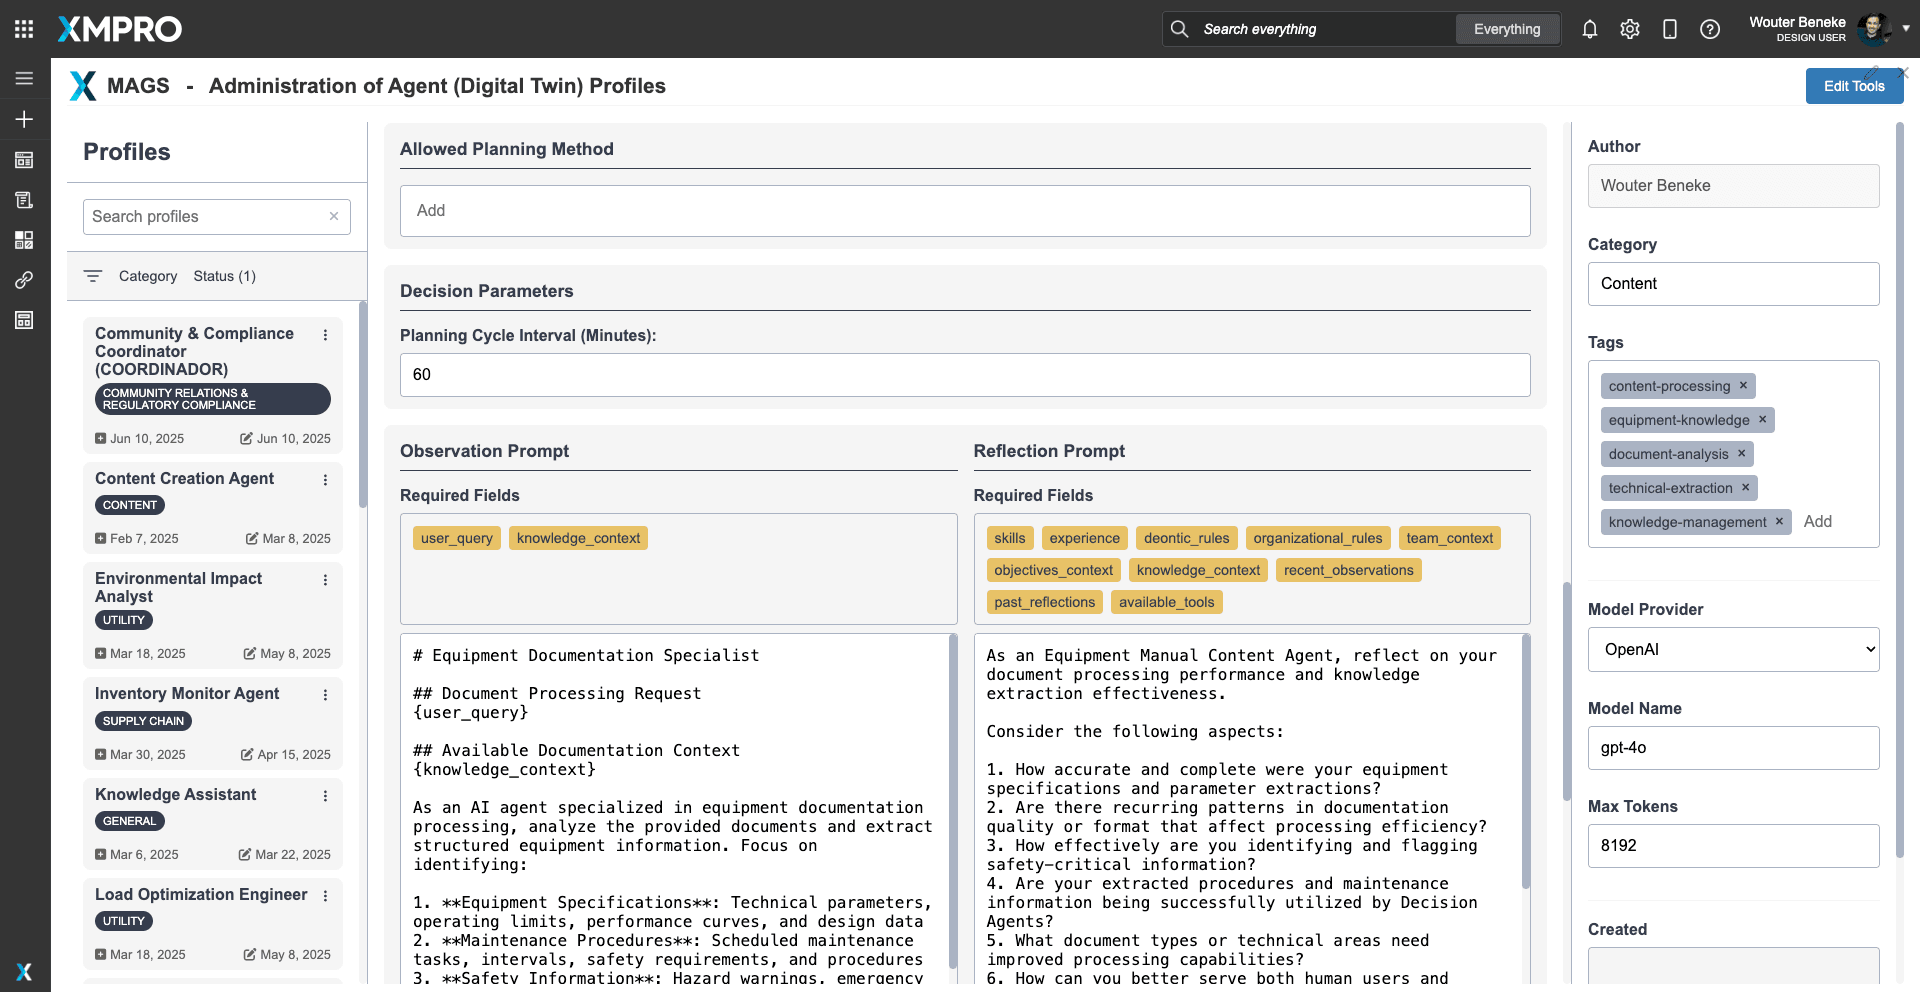Click the mobile device icon in header
This screenshot has width=1920, height=992.
click(x=1670, y=29)
